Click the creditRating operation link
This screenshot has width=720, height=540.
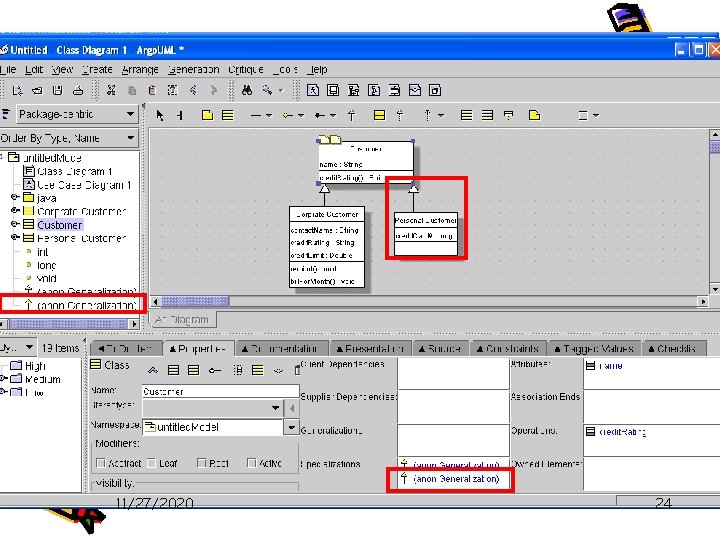tap(622, 432)
